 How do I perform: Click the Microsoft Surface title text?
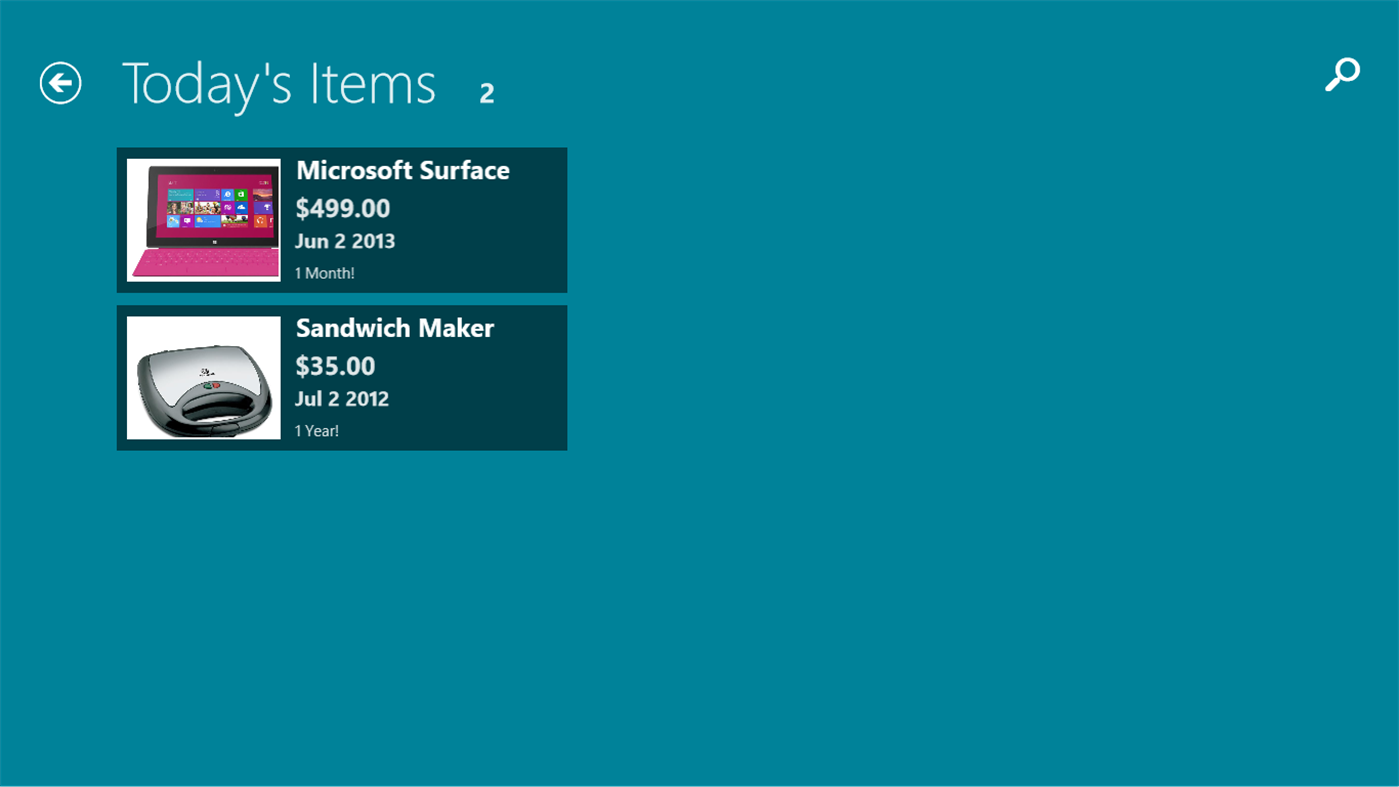(402, 170)
